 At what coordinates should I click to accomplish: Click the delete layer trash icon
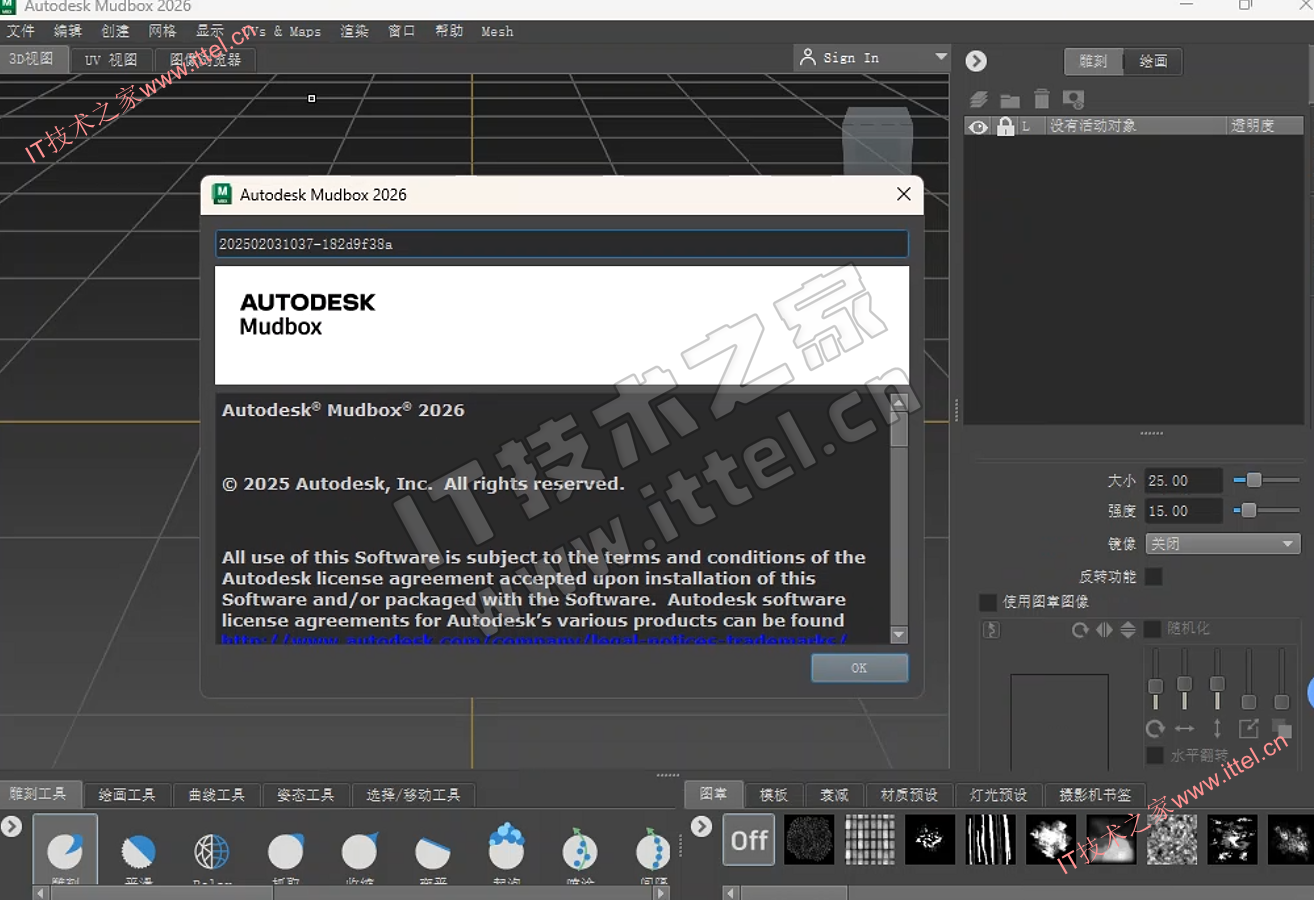(1042, 98)
